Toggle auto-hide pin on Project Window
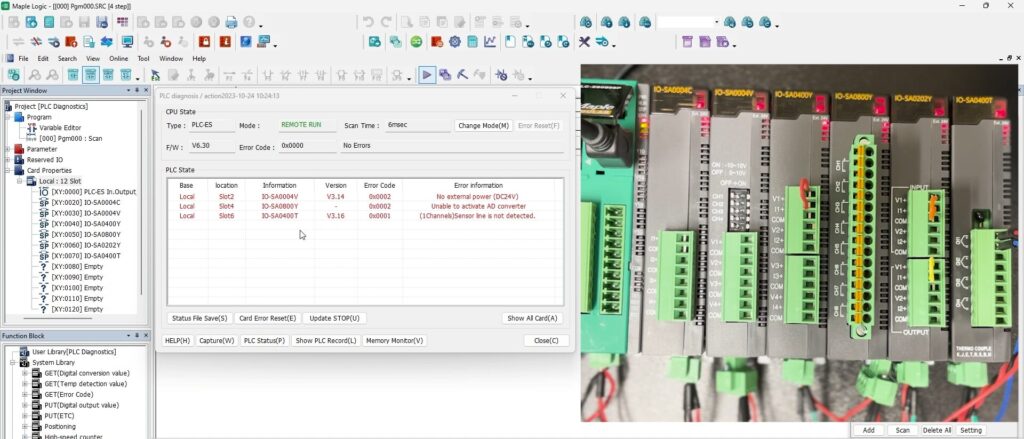This screenshot has height=439, width=1024. [137, 90]
